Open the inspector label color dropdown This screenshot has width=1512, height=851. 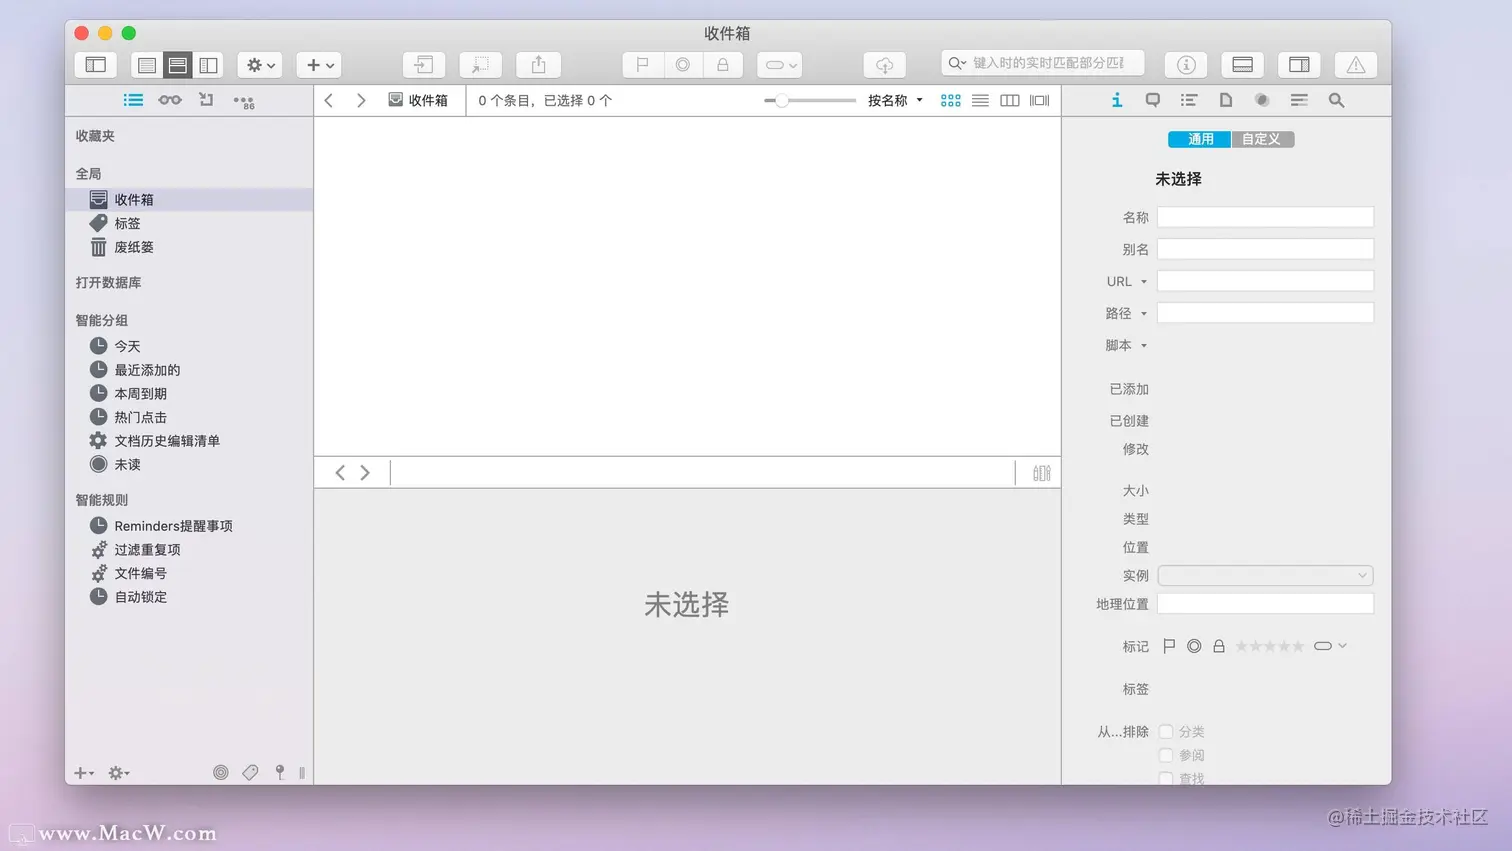click(1330, 646)
